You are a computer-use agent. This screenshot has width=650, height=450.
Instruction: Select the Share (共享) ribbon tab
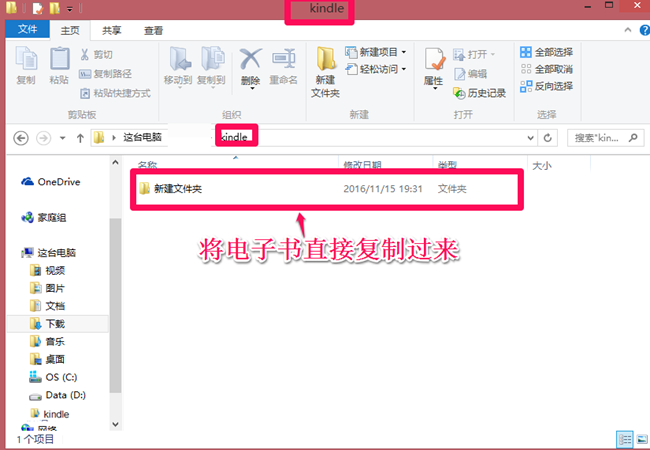pos(112,30)
